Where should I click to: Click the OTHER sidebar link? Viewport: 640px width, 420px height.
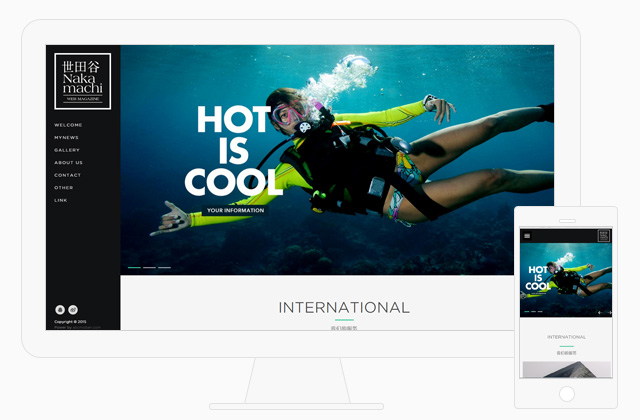click(x=64, y=187)
